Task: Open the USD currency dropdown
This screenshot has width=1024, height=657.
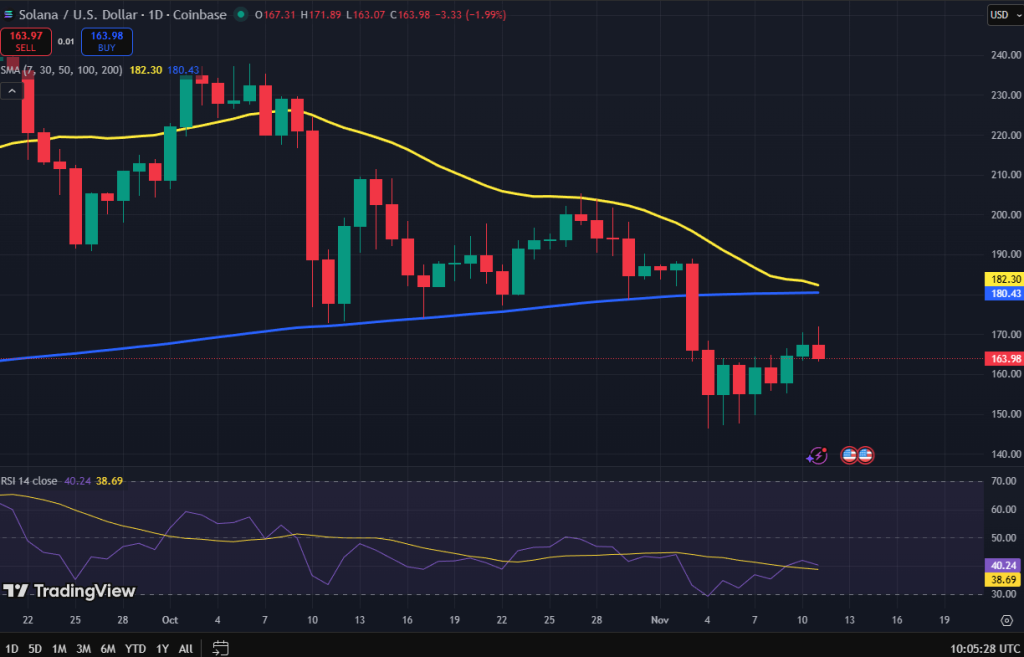Action: click(x=1002, y=15)
